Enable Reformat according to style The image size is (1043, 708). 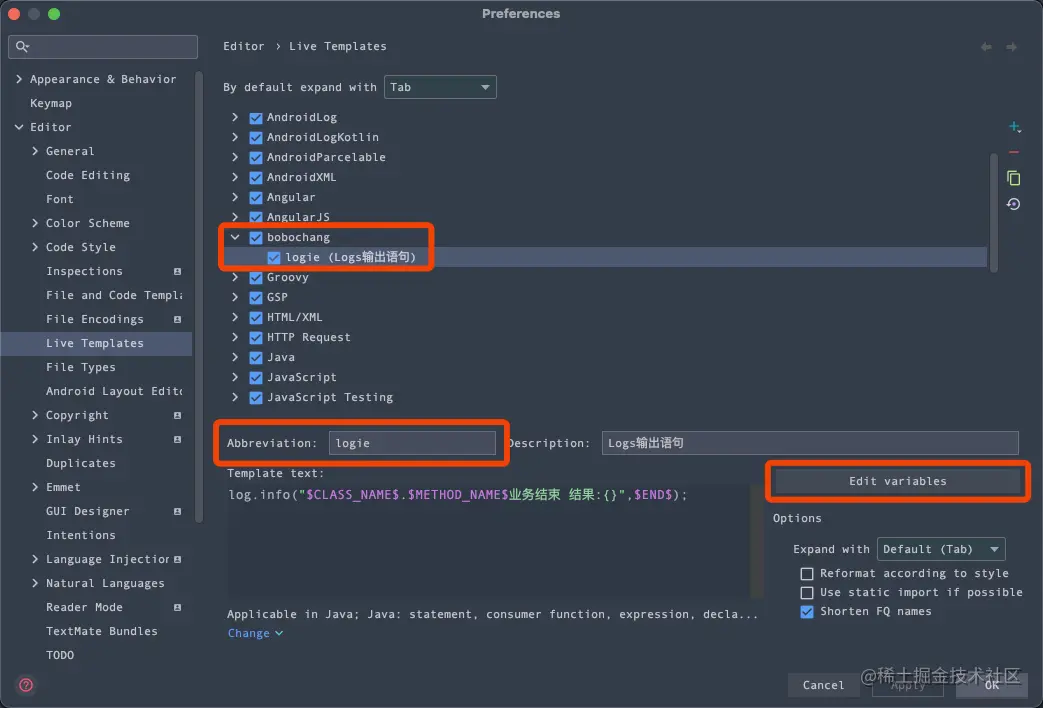807,574
